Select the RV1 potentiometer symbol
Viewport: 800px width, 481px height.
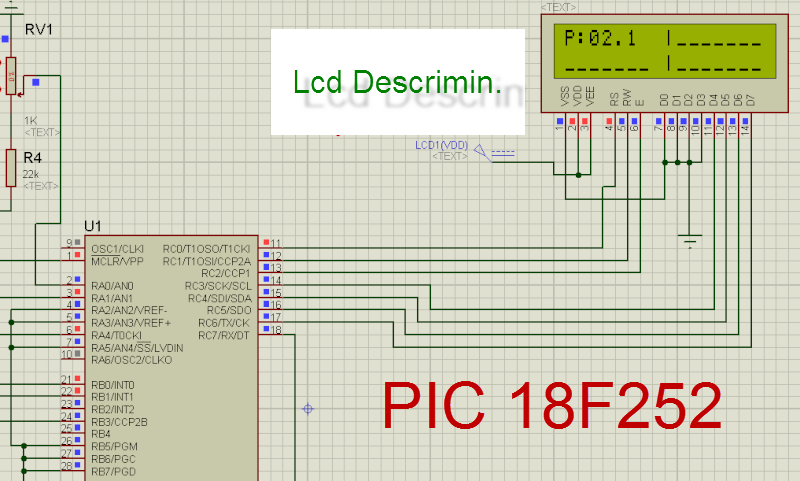click(x=11, y=76)
